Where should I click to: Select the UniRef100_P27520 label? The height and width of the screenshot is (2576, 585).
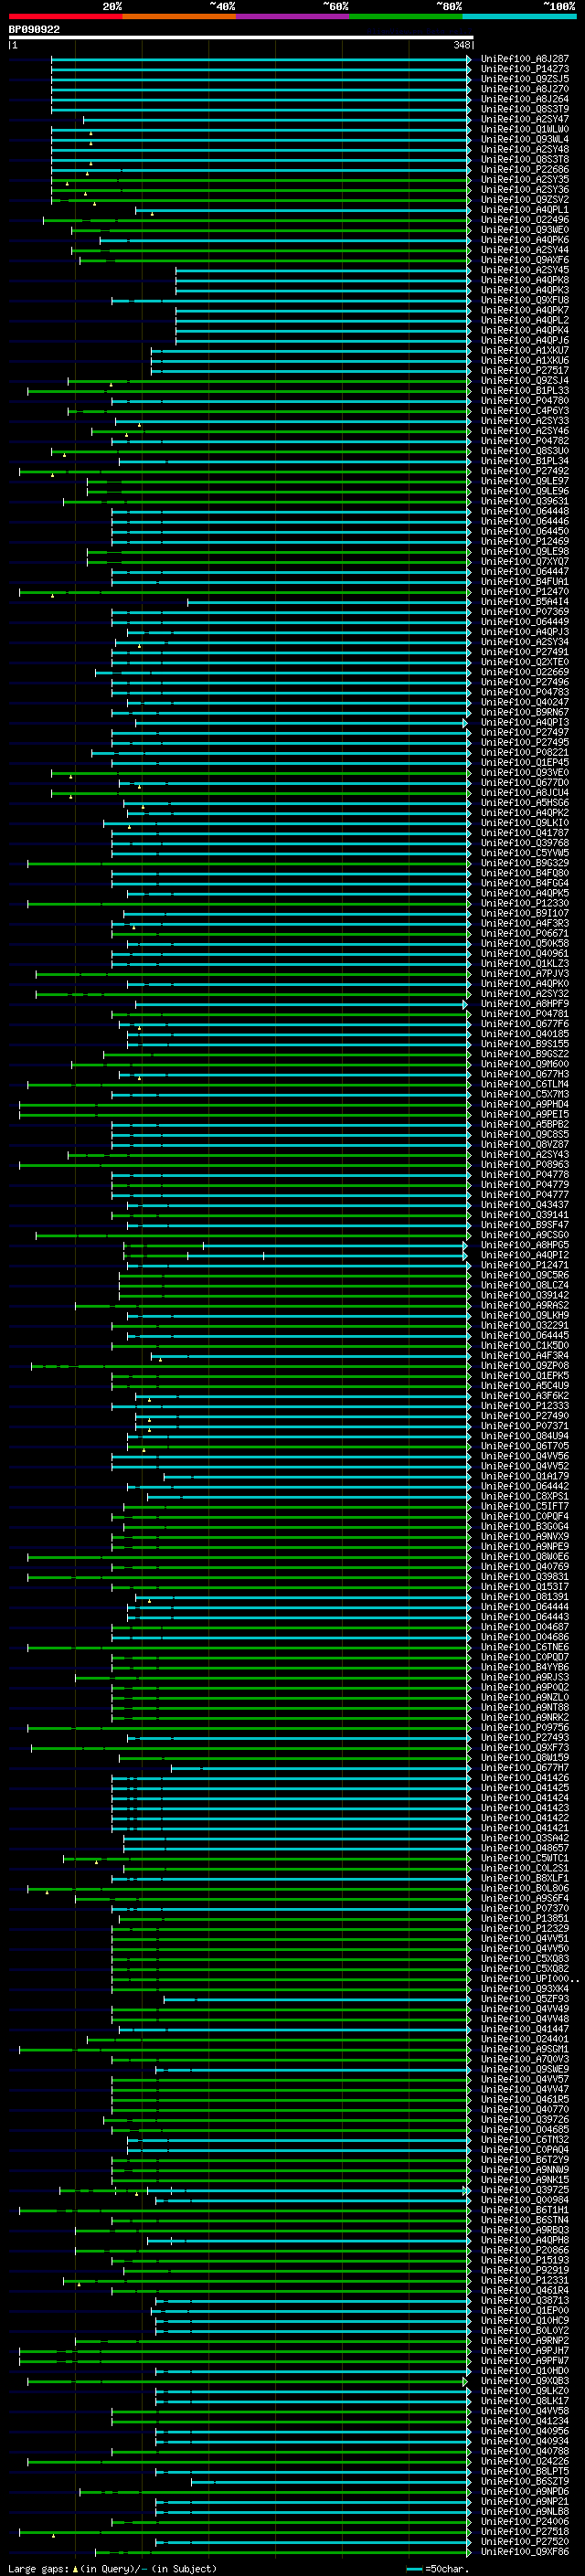tap(525, 2542)
